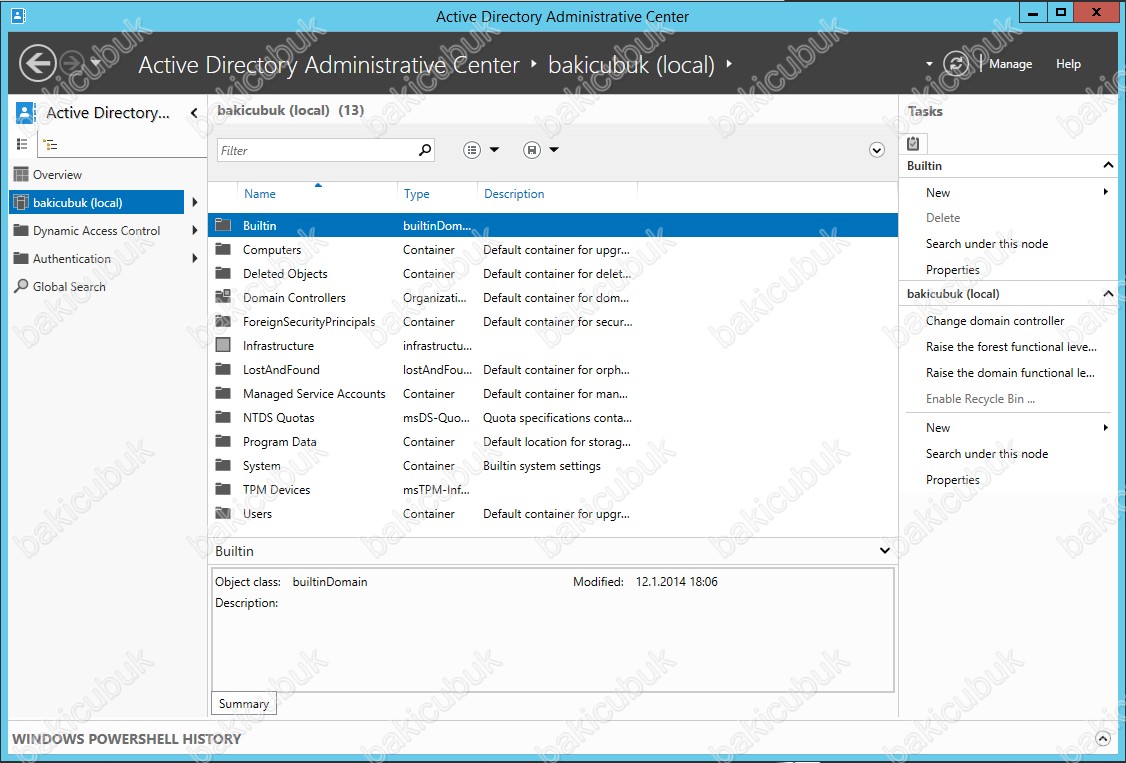Screen dimensions: 1126x763
Task: Open the Help menu
Action: (x=1068, y=64)
